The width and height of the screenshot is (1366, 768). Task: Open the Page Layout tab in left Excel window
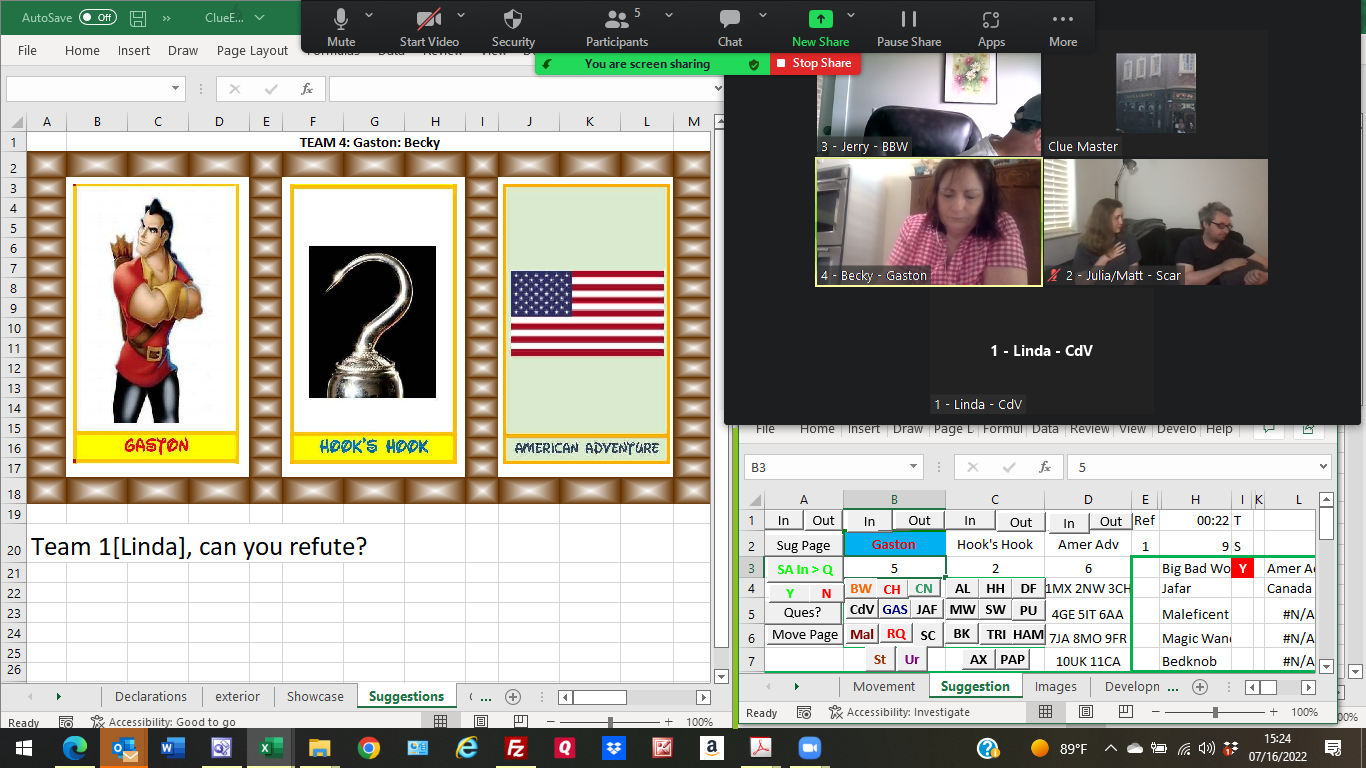point(252,50)
